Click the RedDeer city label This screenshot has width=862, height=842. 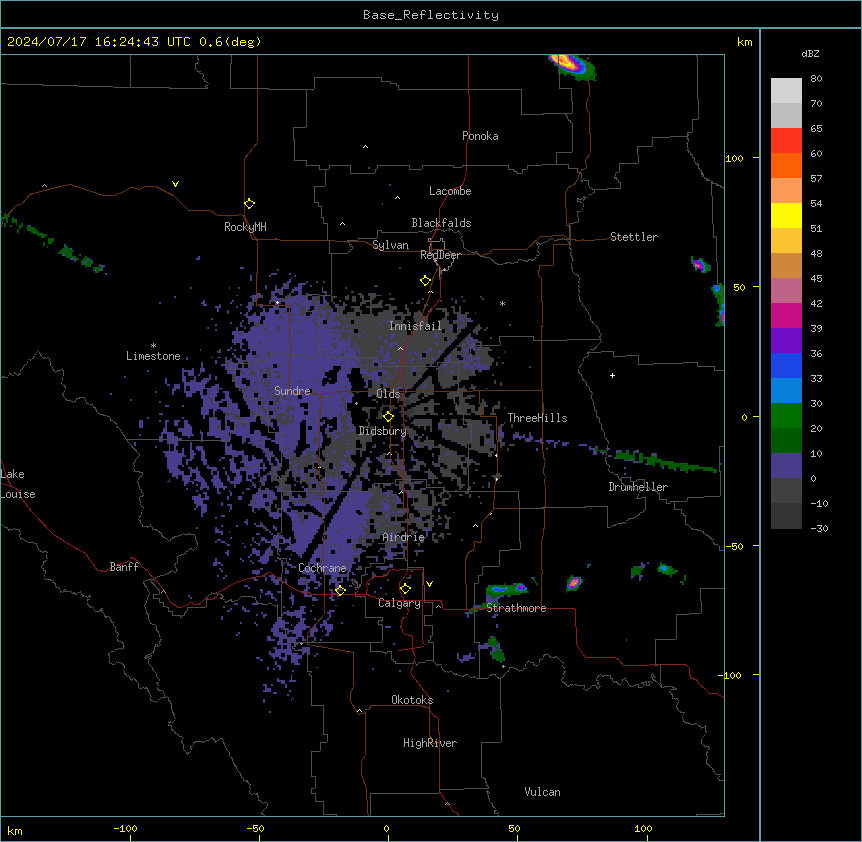pos(440,255)
